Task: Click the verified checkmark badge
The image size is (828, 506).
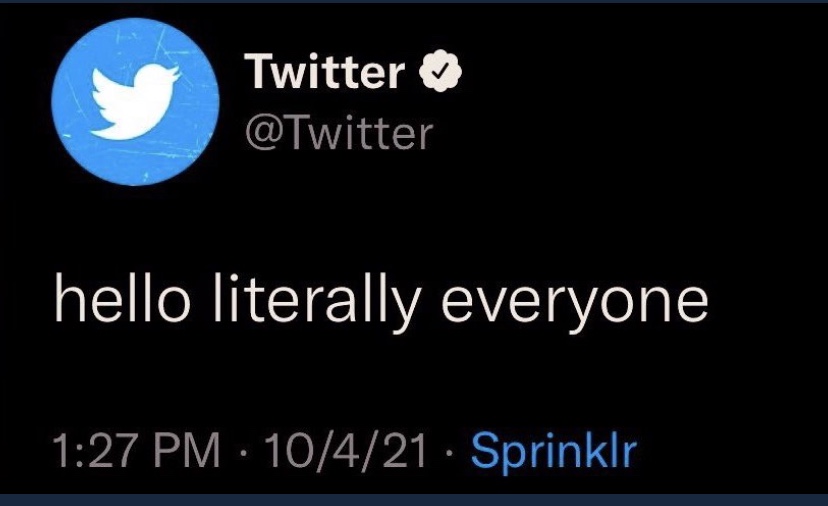Action: [441, 71]
